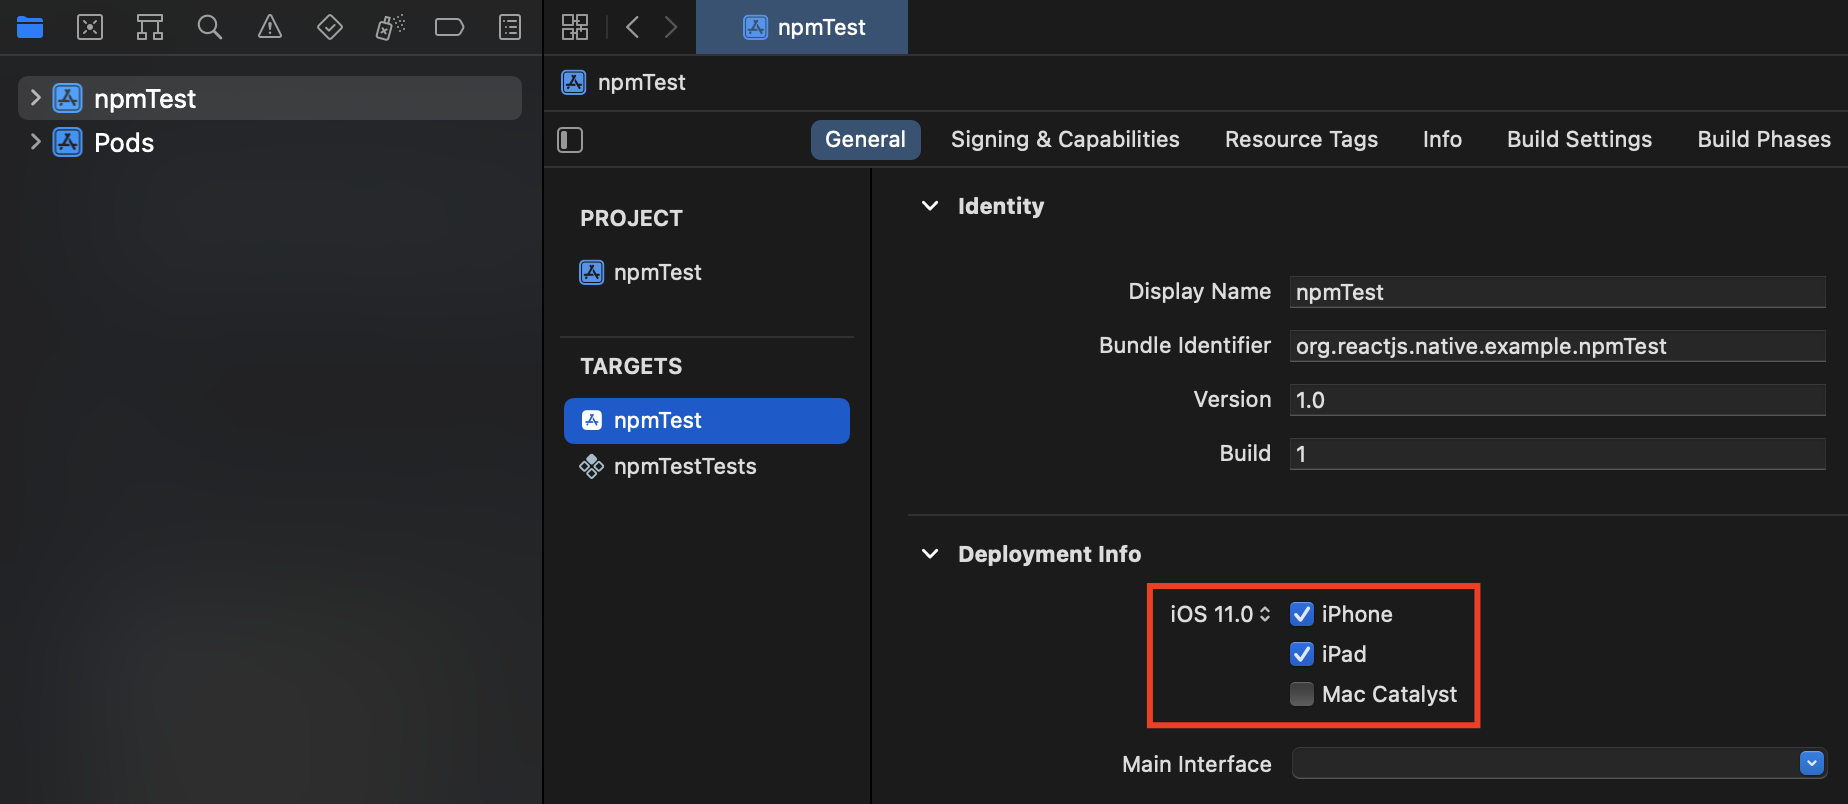
Task: Select npmTest in the project navigator
Action: click(270, 98)
